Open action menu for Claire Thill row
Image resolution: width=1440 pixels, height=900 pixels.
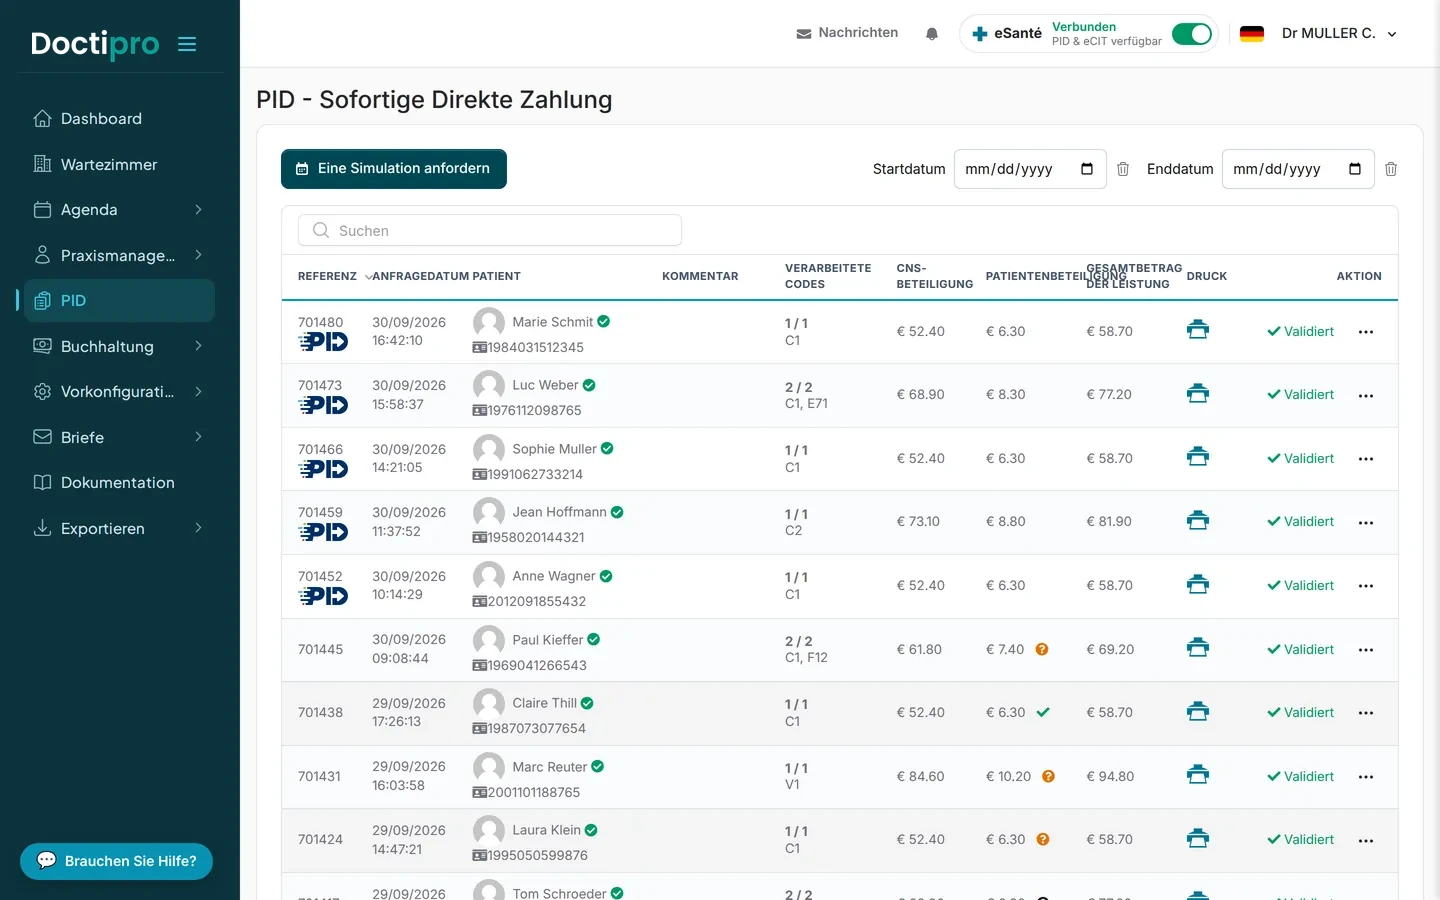(1366, 713)
